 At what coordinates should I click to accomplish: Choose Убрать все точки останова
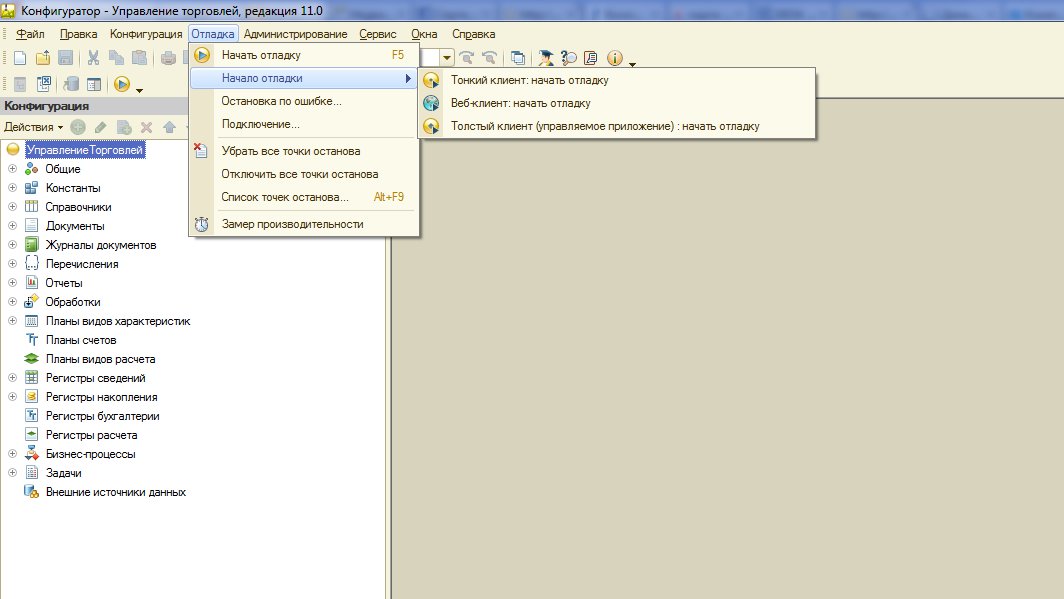click(303, 151)
